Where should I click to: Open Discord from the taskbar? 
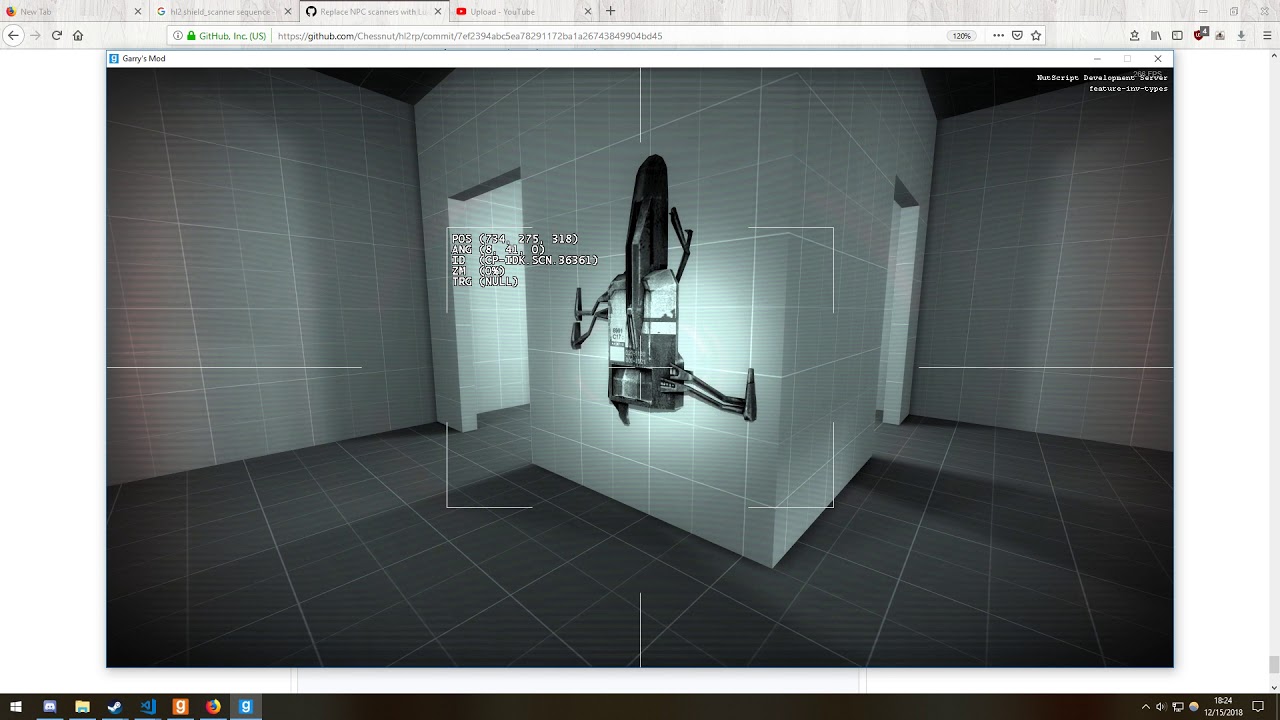(x=50, y=707)
